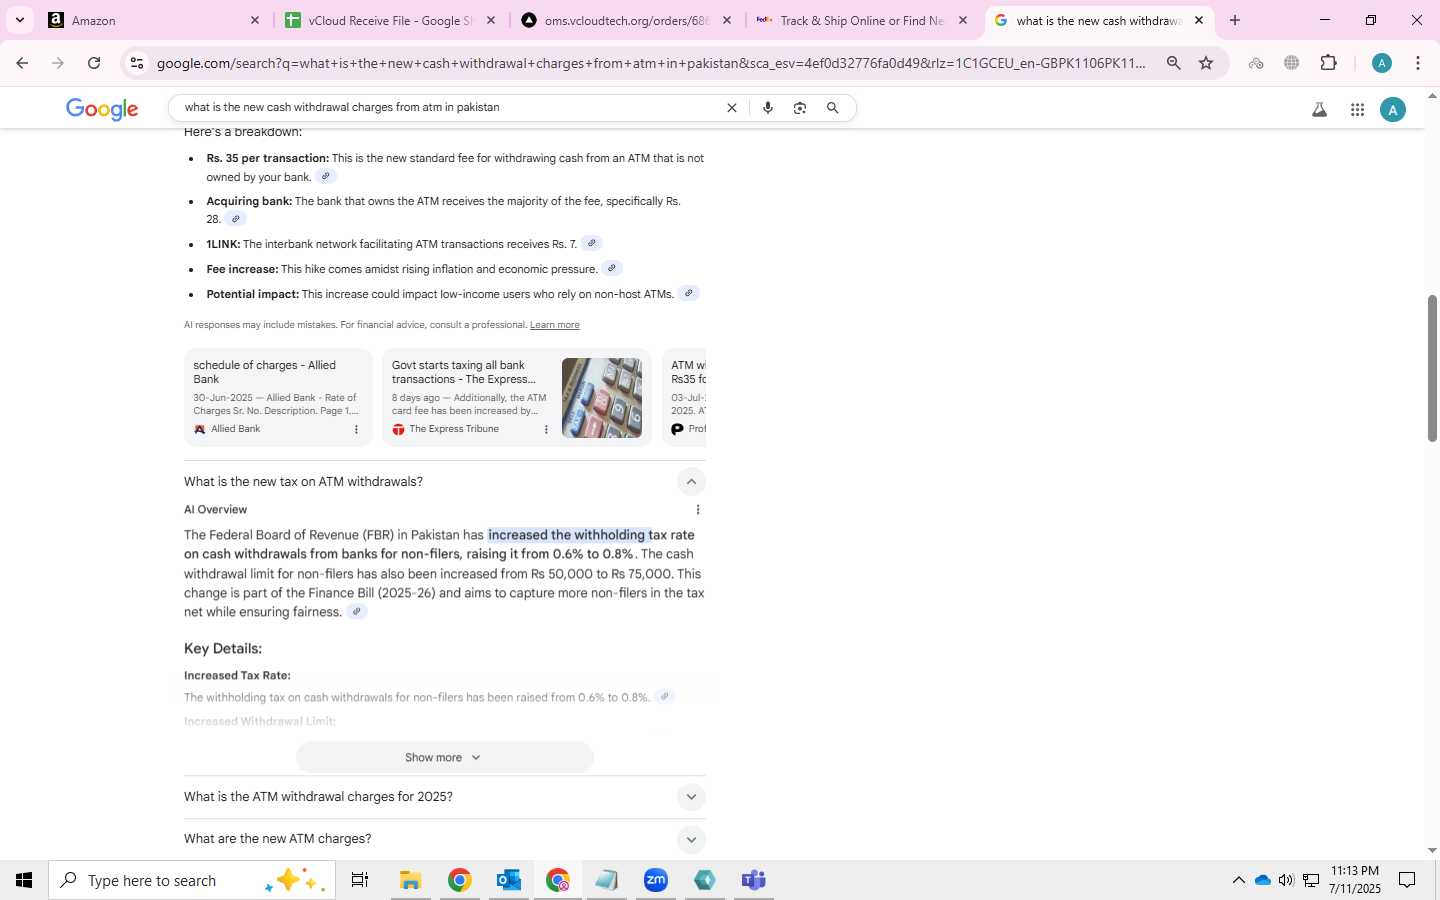The image size is (1440, 900).
Task: Expand 'What is the ATM withdrawal charges for 2025?'
Action: click(691, 797)
